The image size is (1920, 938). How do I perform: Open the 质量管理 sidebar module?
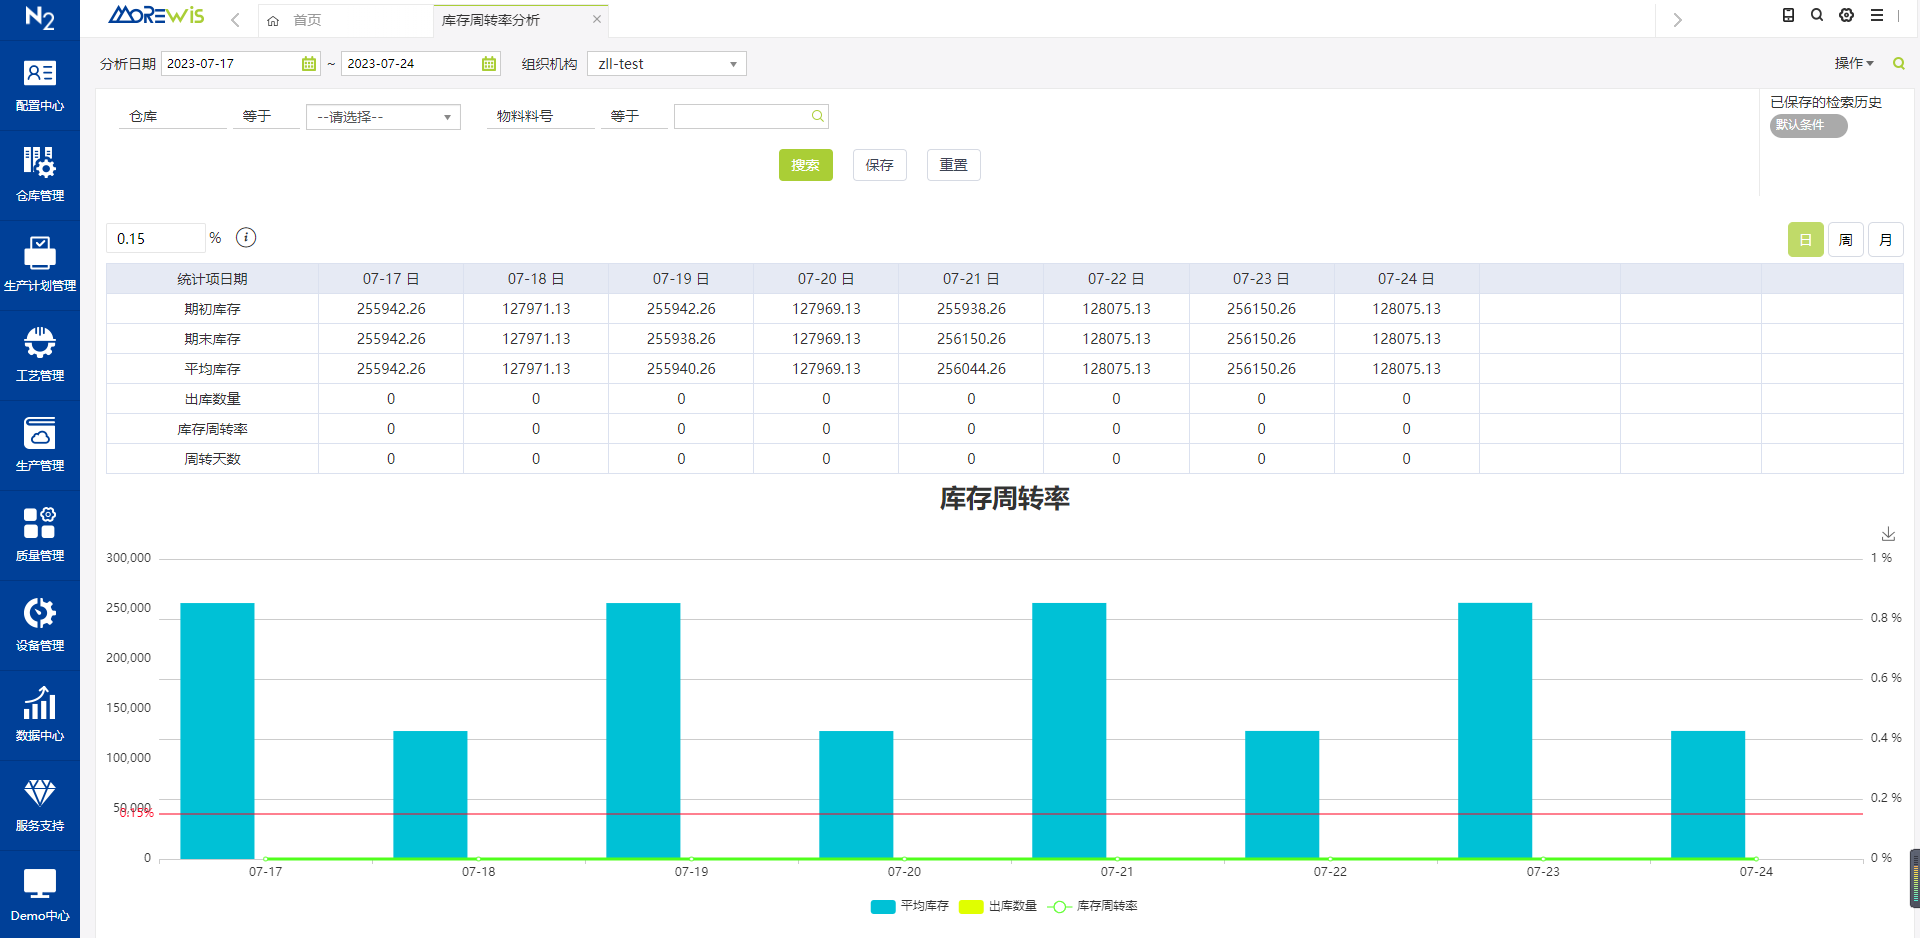click(x=40, y=534)
